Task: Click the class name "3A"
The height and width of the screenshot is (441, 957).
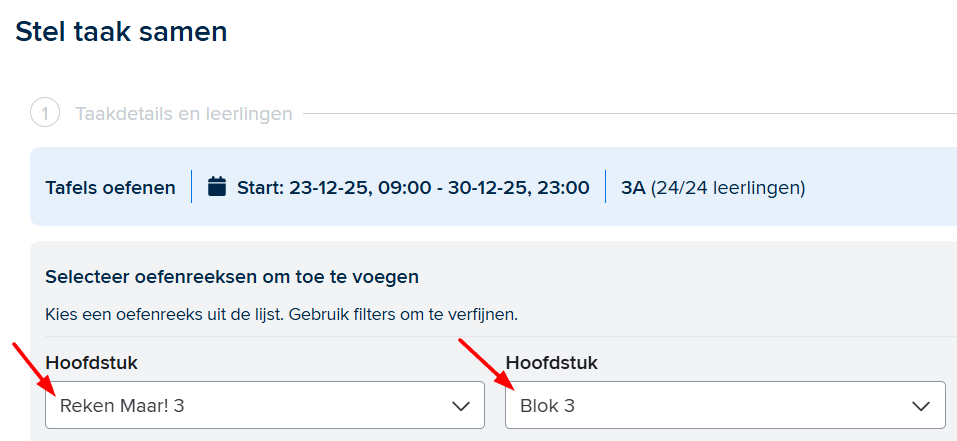Action: click(633, 187)
